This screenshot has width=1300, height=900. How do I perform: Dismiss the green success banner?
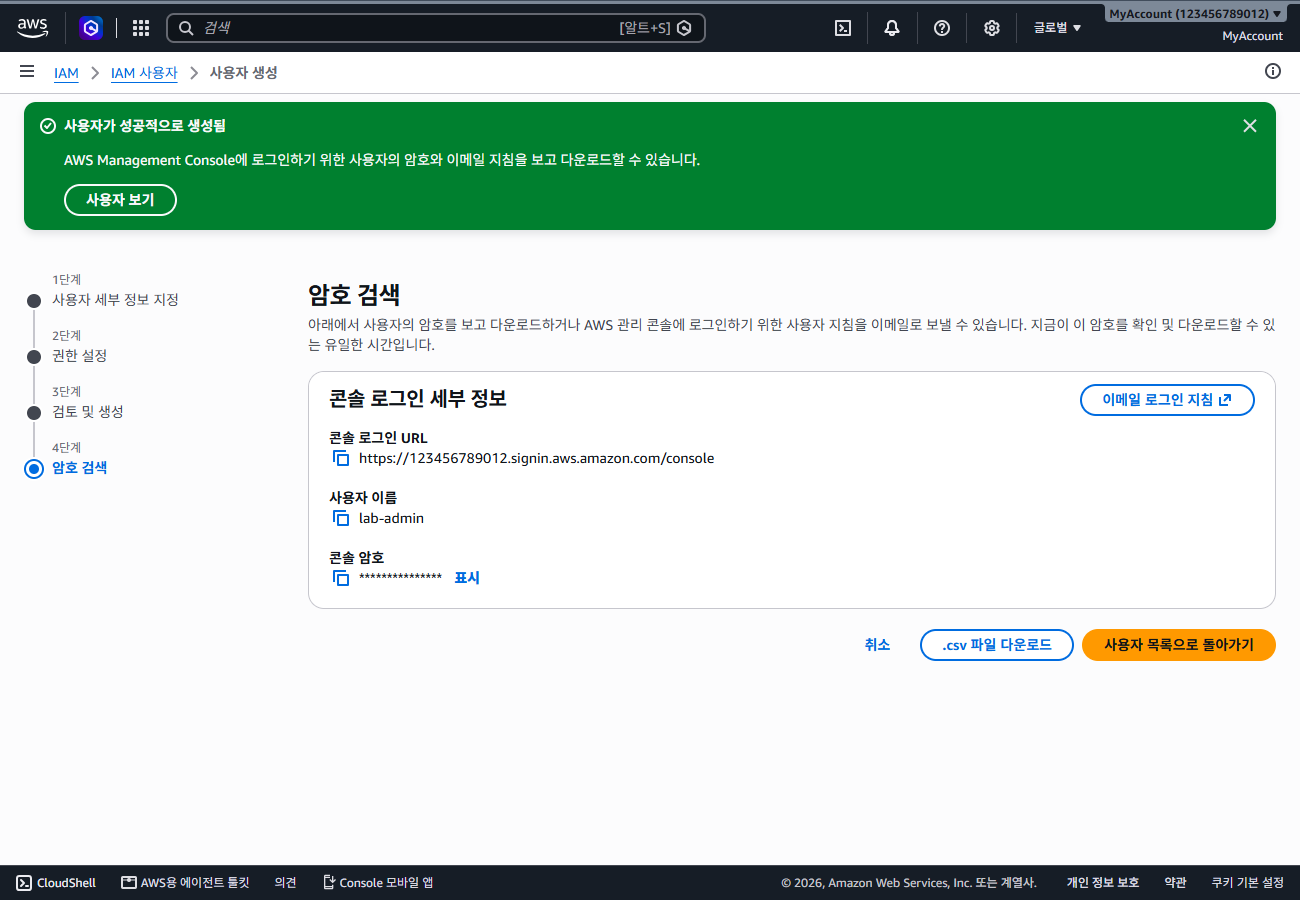click(x=1250, y=126)
